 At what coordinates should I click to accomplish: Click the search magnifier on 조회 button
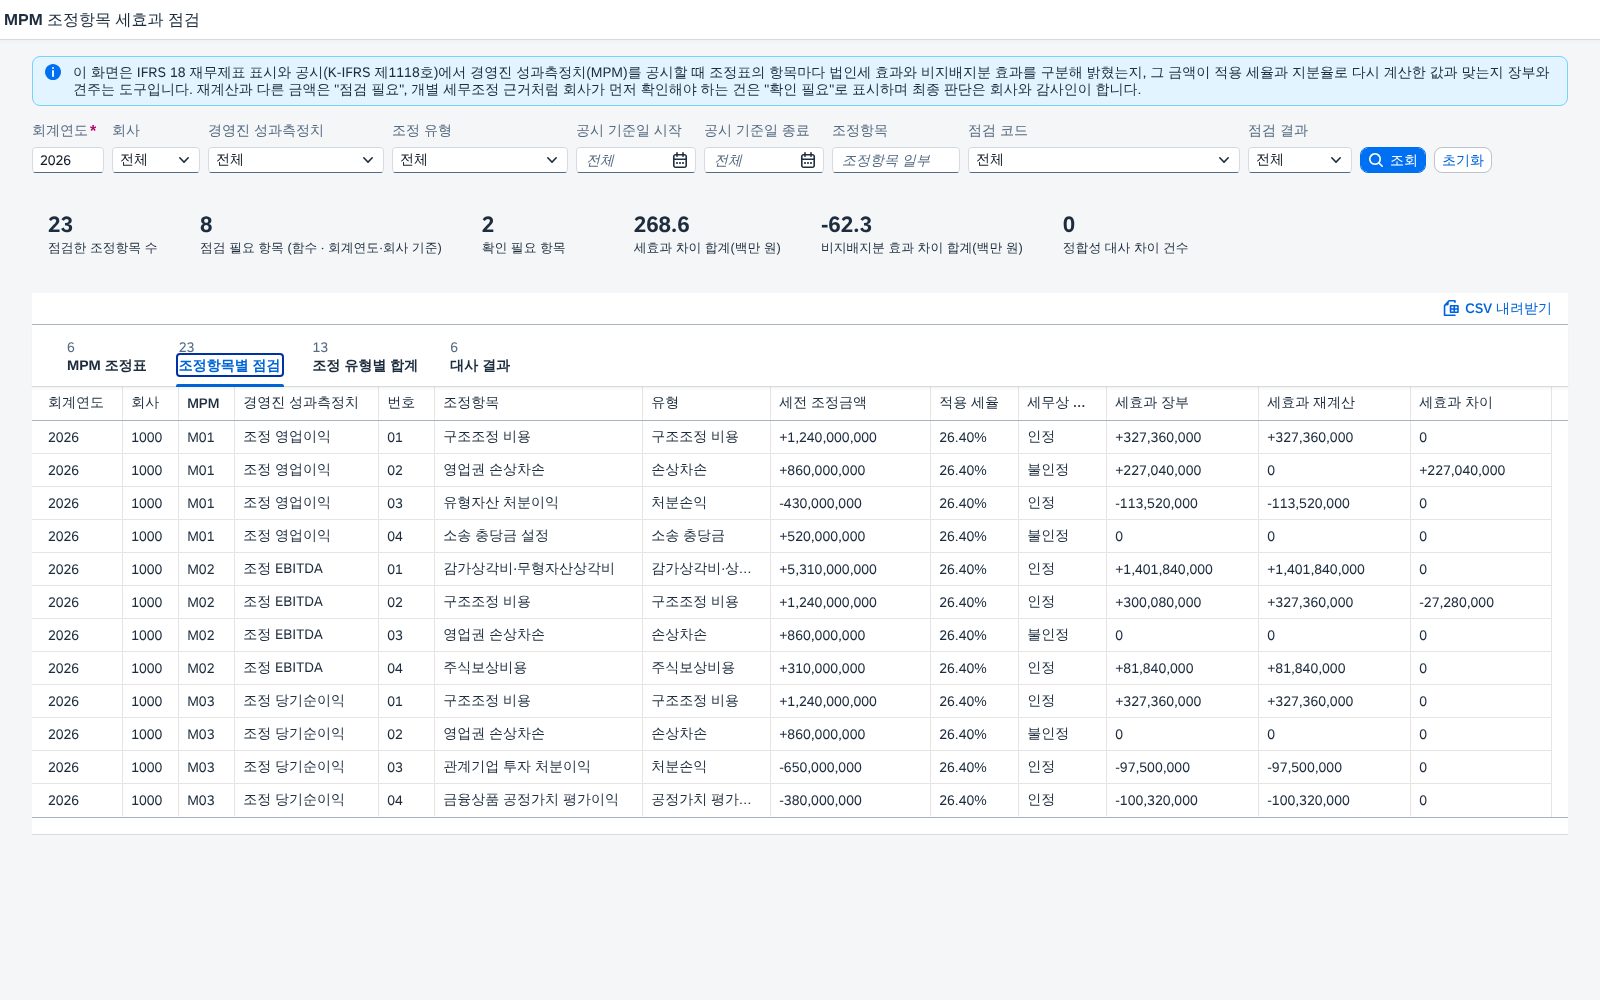tap(1376, 160)
